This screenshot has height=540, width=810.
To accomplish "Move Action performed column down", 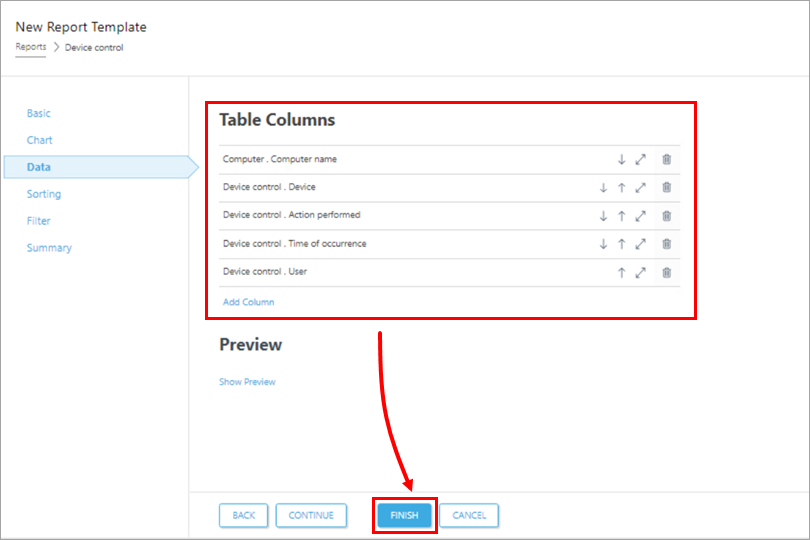I will [603, 215].
